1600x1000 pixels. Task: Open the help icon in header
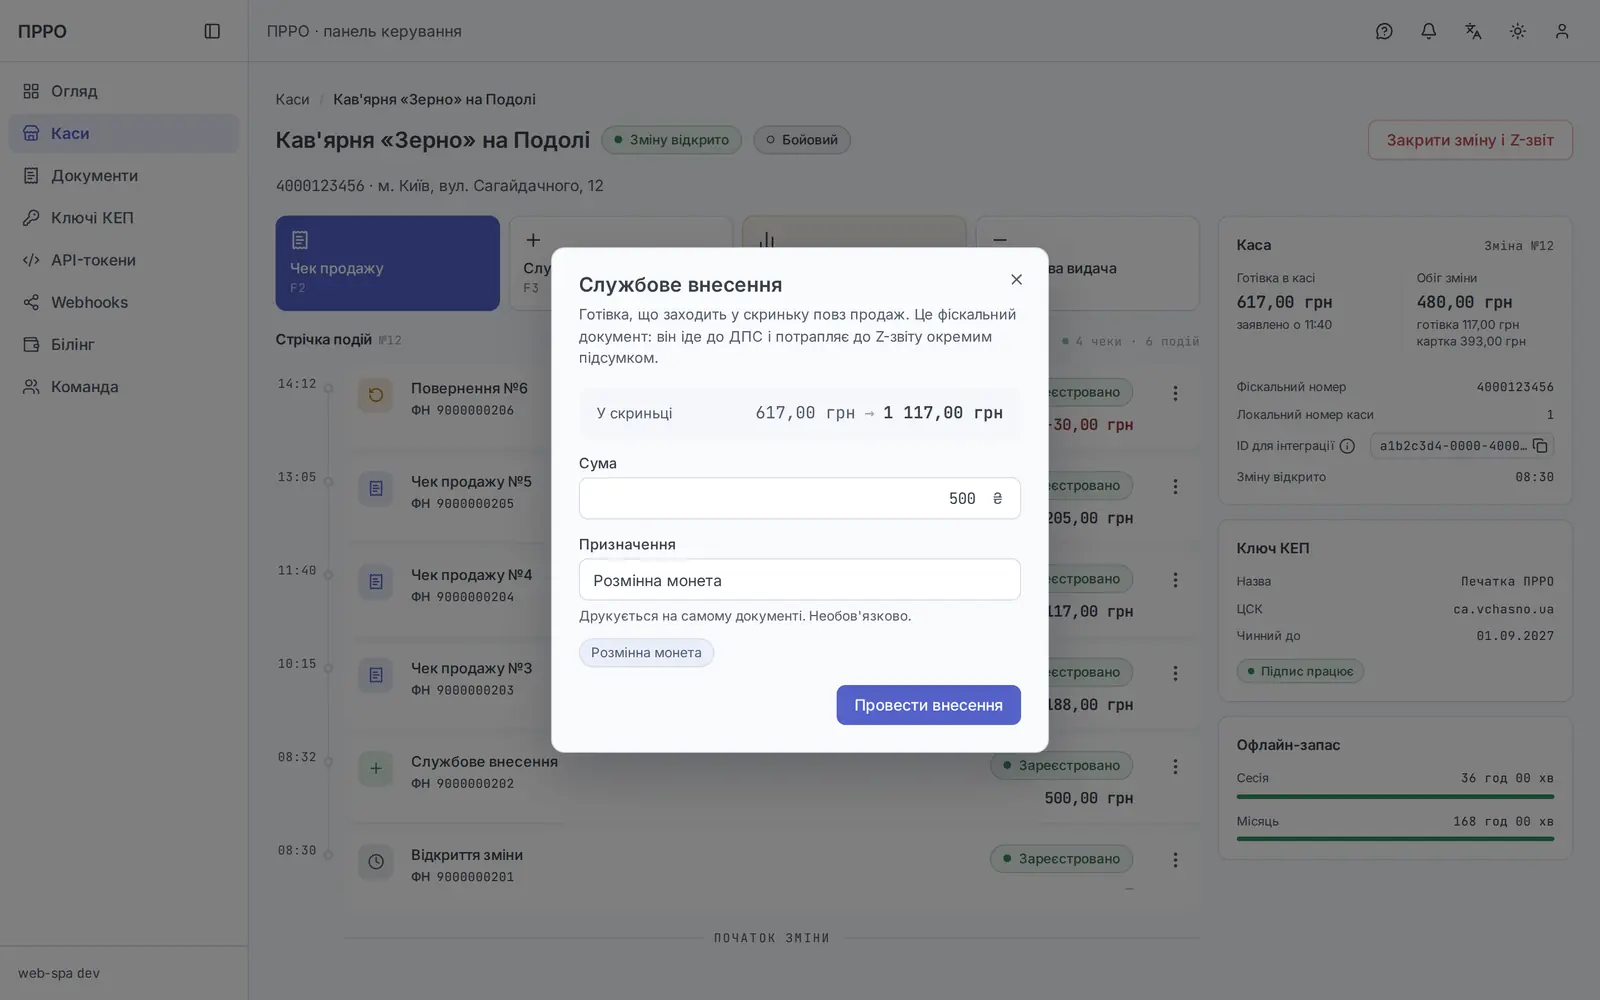[1384, 31]
